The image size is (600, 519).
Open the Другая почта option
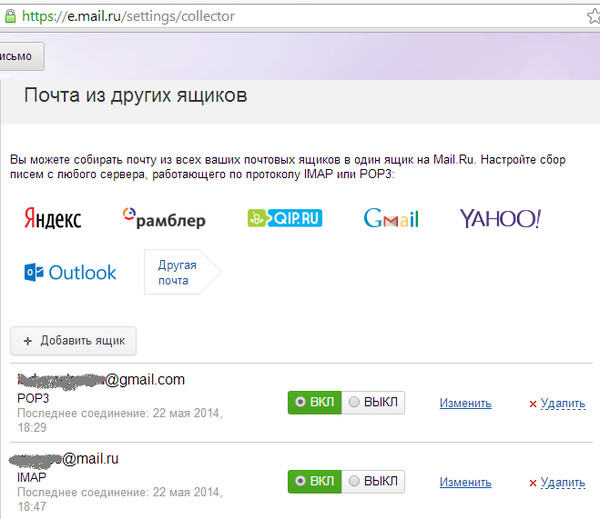[x=183, y=272]
